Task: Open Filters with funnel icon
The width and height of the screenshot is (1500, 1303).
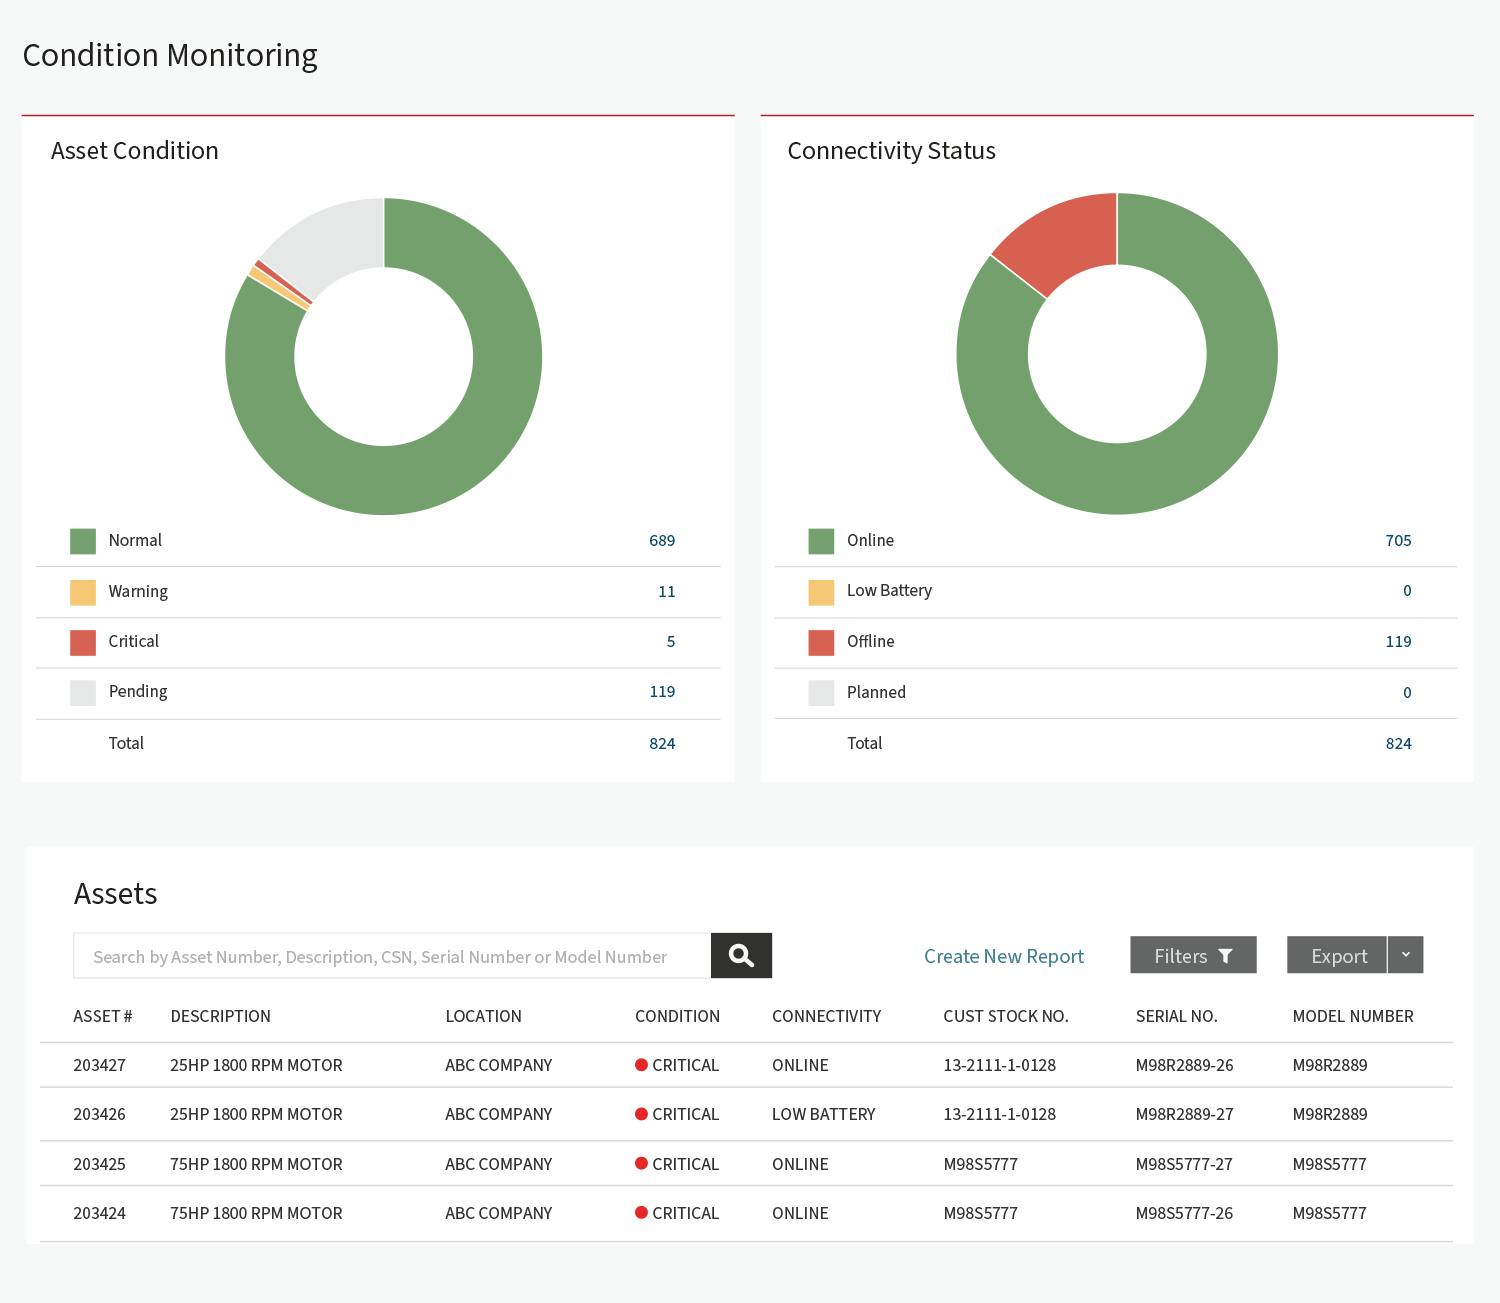Action: tap(1193, 955)
